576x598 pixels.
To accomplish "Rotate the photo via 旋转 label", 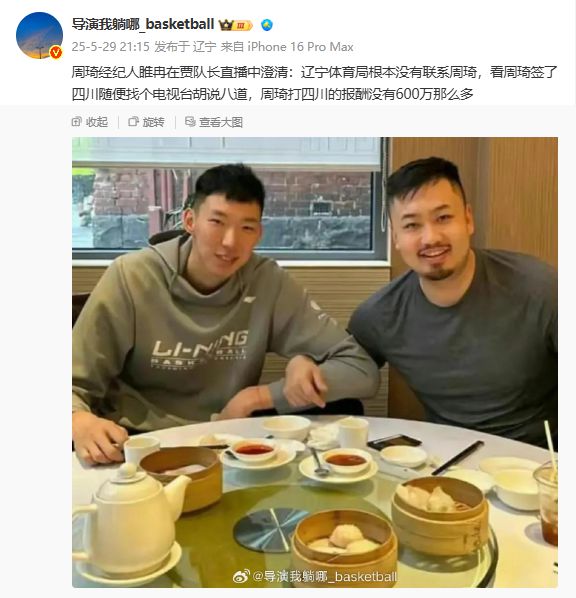I will (x=153, y=122).
